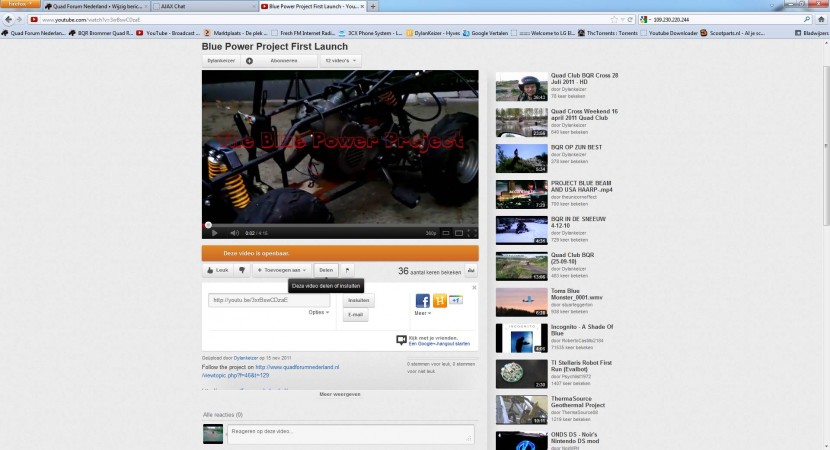Flag this video as inappropriate
This screenshot has width=830, height=450.
(x=347, y=270)
